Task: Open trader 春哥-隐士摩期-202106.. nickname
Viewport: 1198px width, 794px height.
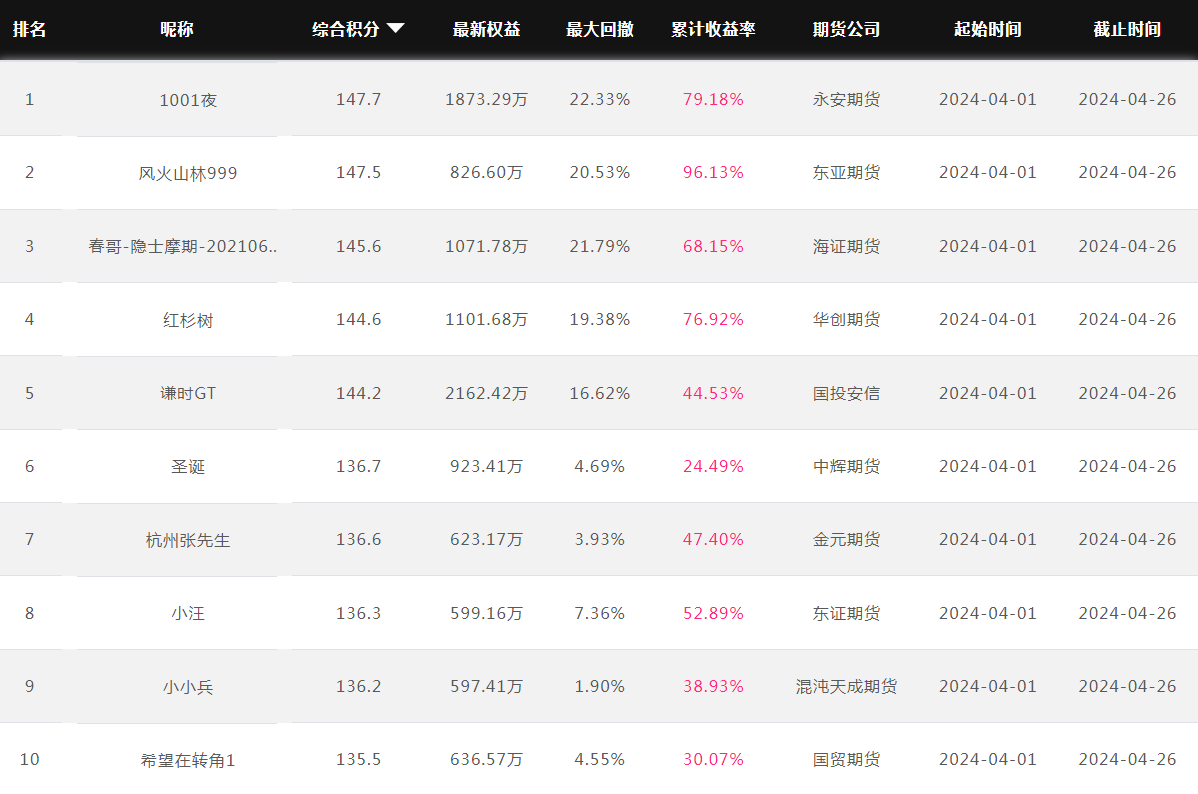Action: point(183,246)
